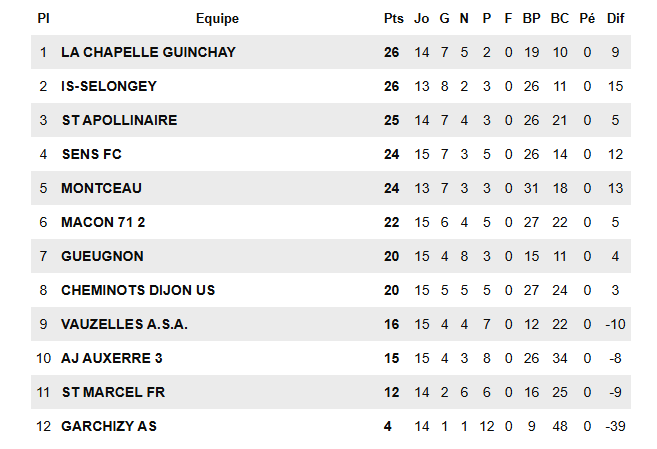Select VAUZELLES A.S.A. team name
Image resolution: width=657 pixels, height=449 pixels.
pos(124,324)
